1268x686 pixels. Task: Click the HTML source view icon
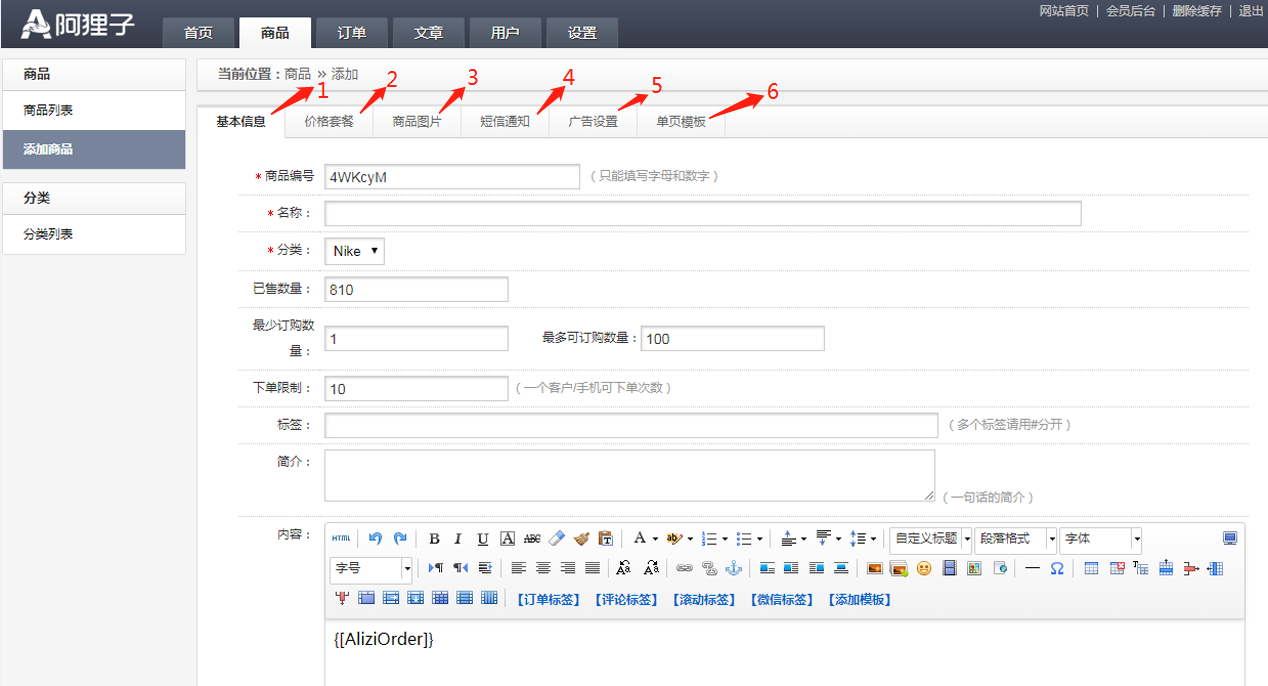point(342,538)
